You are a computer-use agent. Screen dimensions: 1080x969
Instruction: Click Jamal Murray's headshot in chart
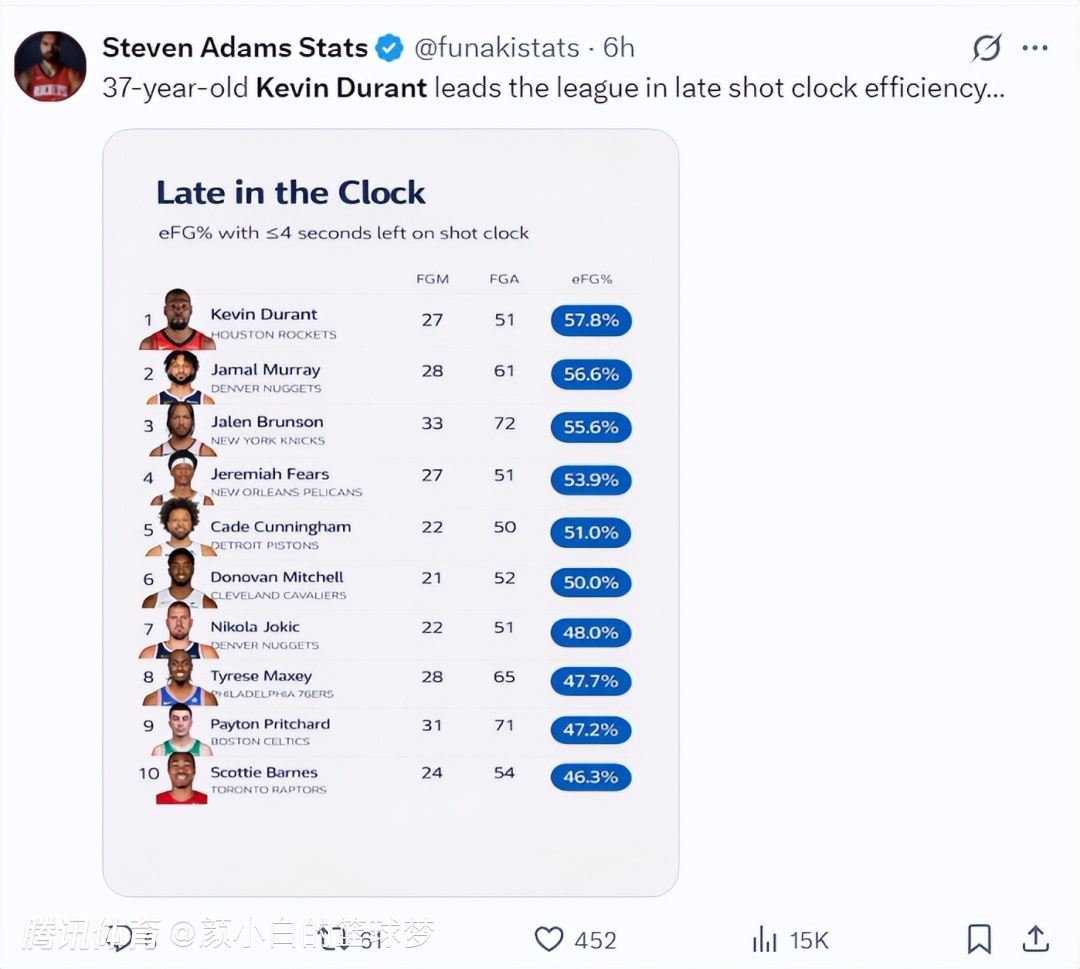click(181, 377)
